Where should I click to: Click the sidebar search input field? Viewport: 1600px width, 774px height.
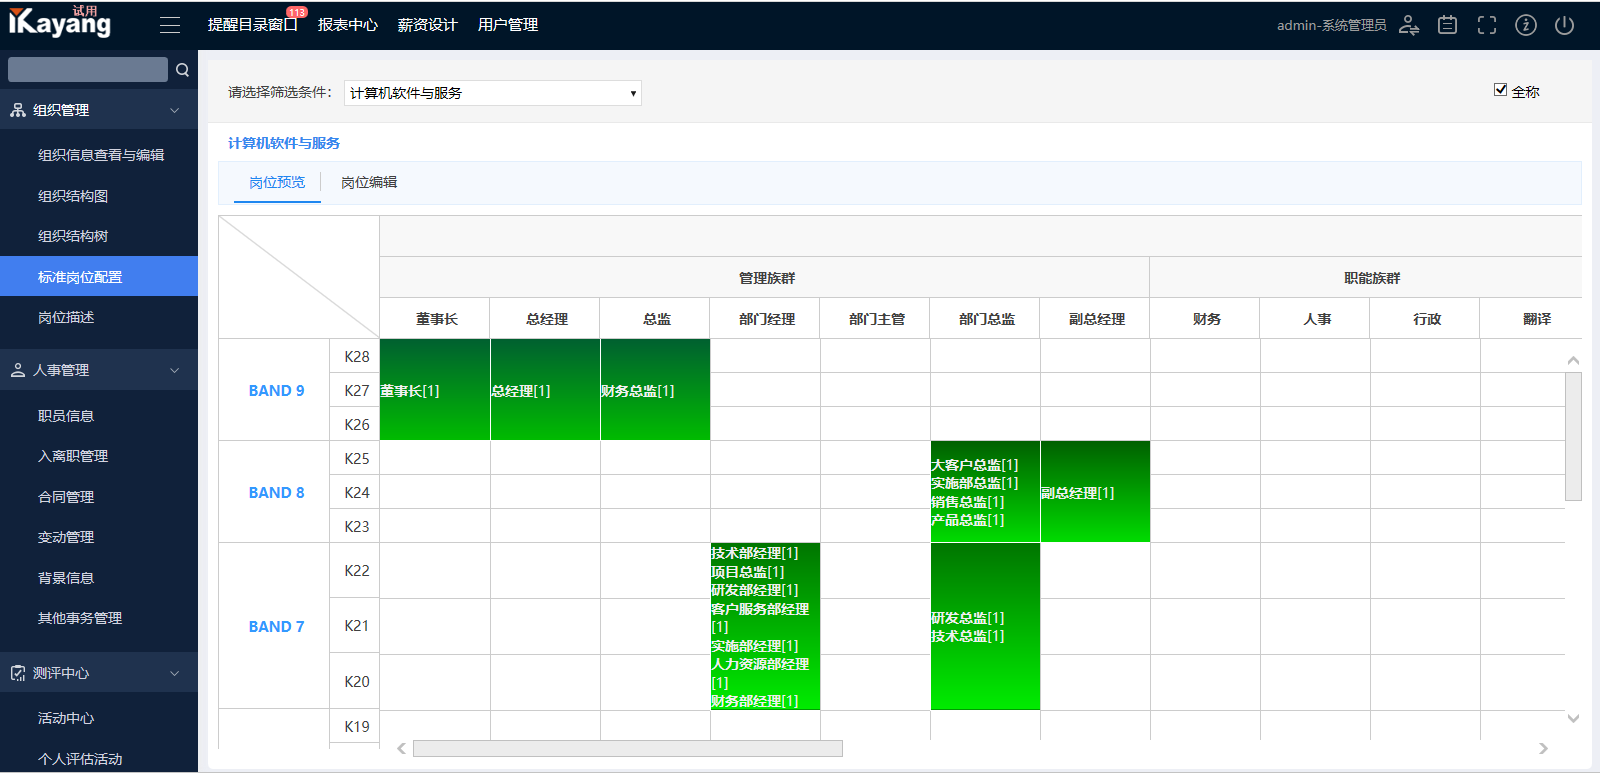click(88, 70)
